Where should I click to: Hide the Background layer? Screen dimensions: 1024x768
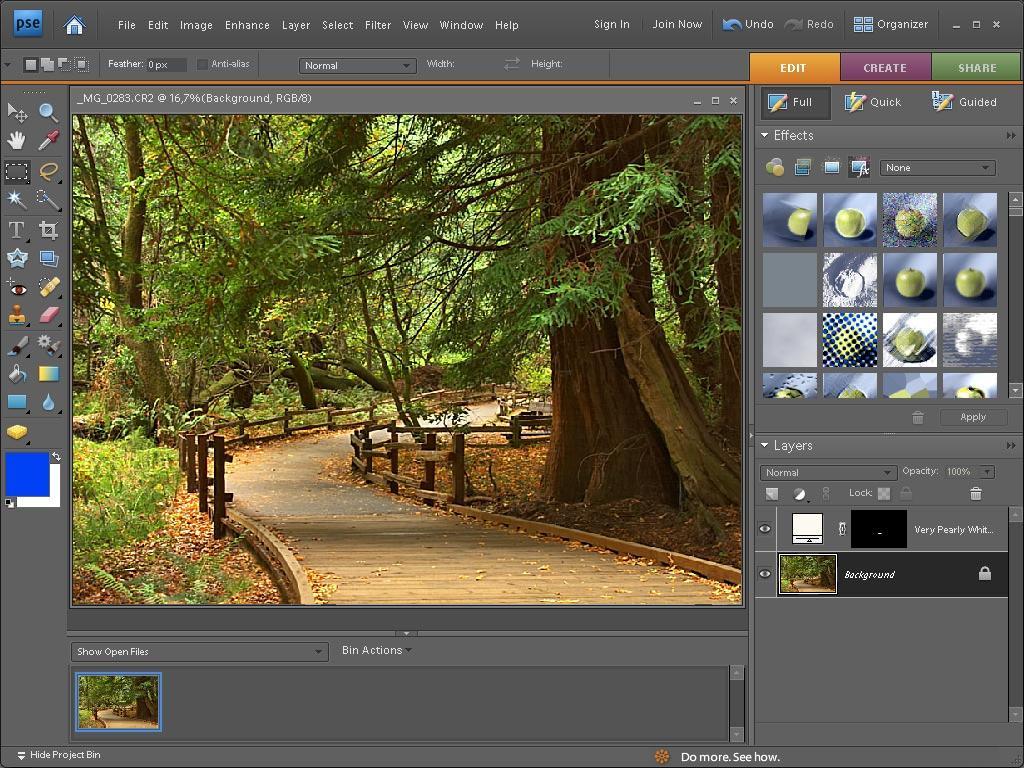coord(765,574)
